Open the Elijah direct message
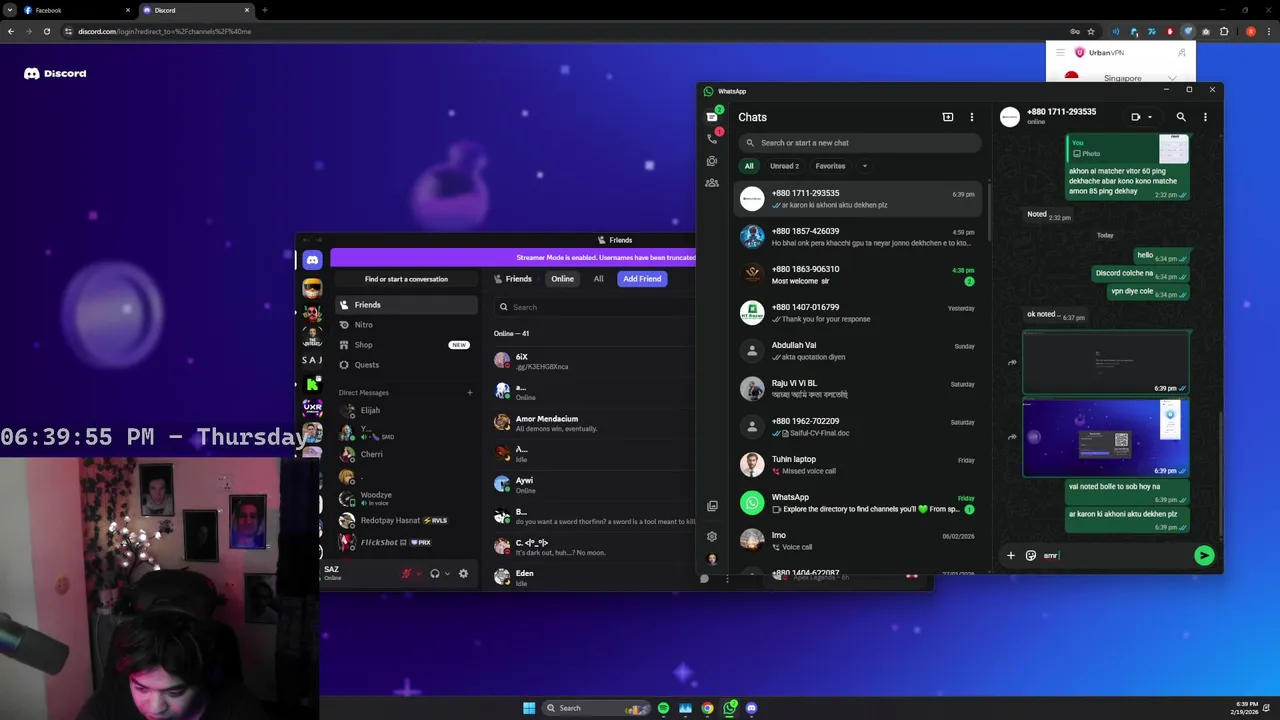1280x720 pixels. point(406,410)
